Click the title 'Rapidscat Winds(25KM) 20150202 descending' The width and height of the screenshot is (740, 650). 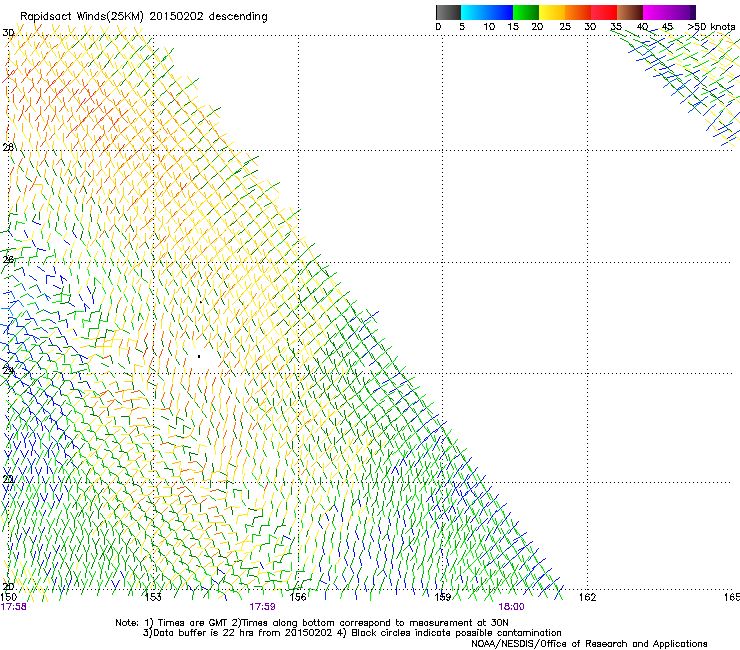(143, 16)
